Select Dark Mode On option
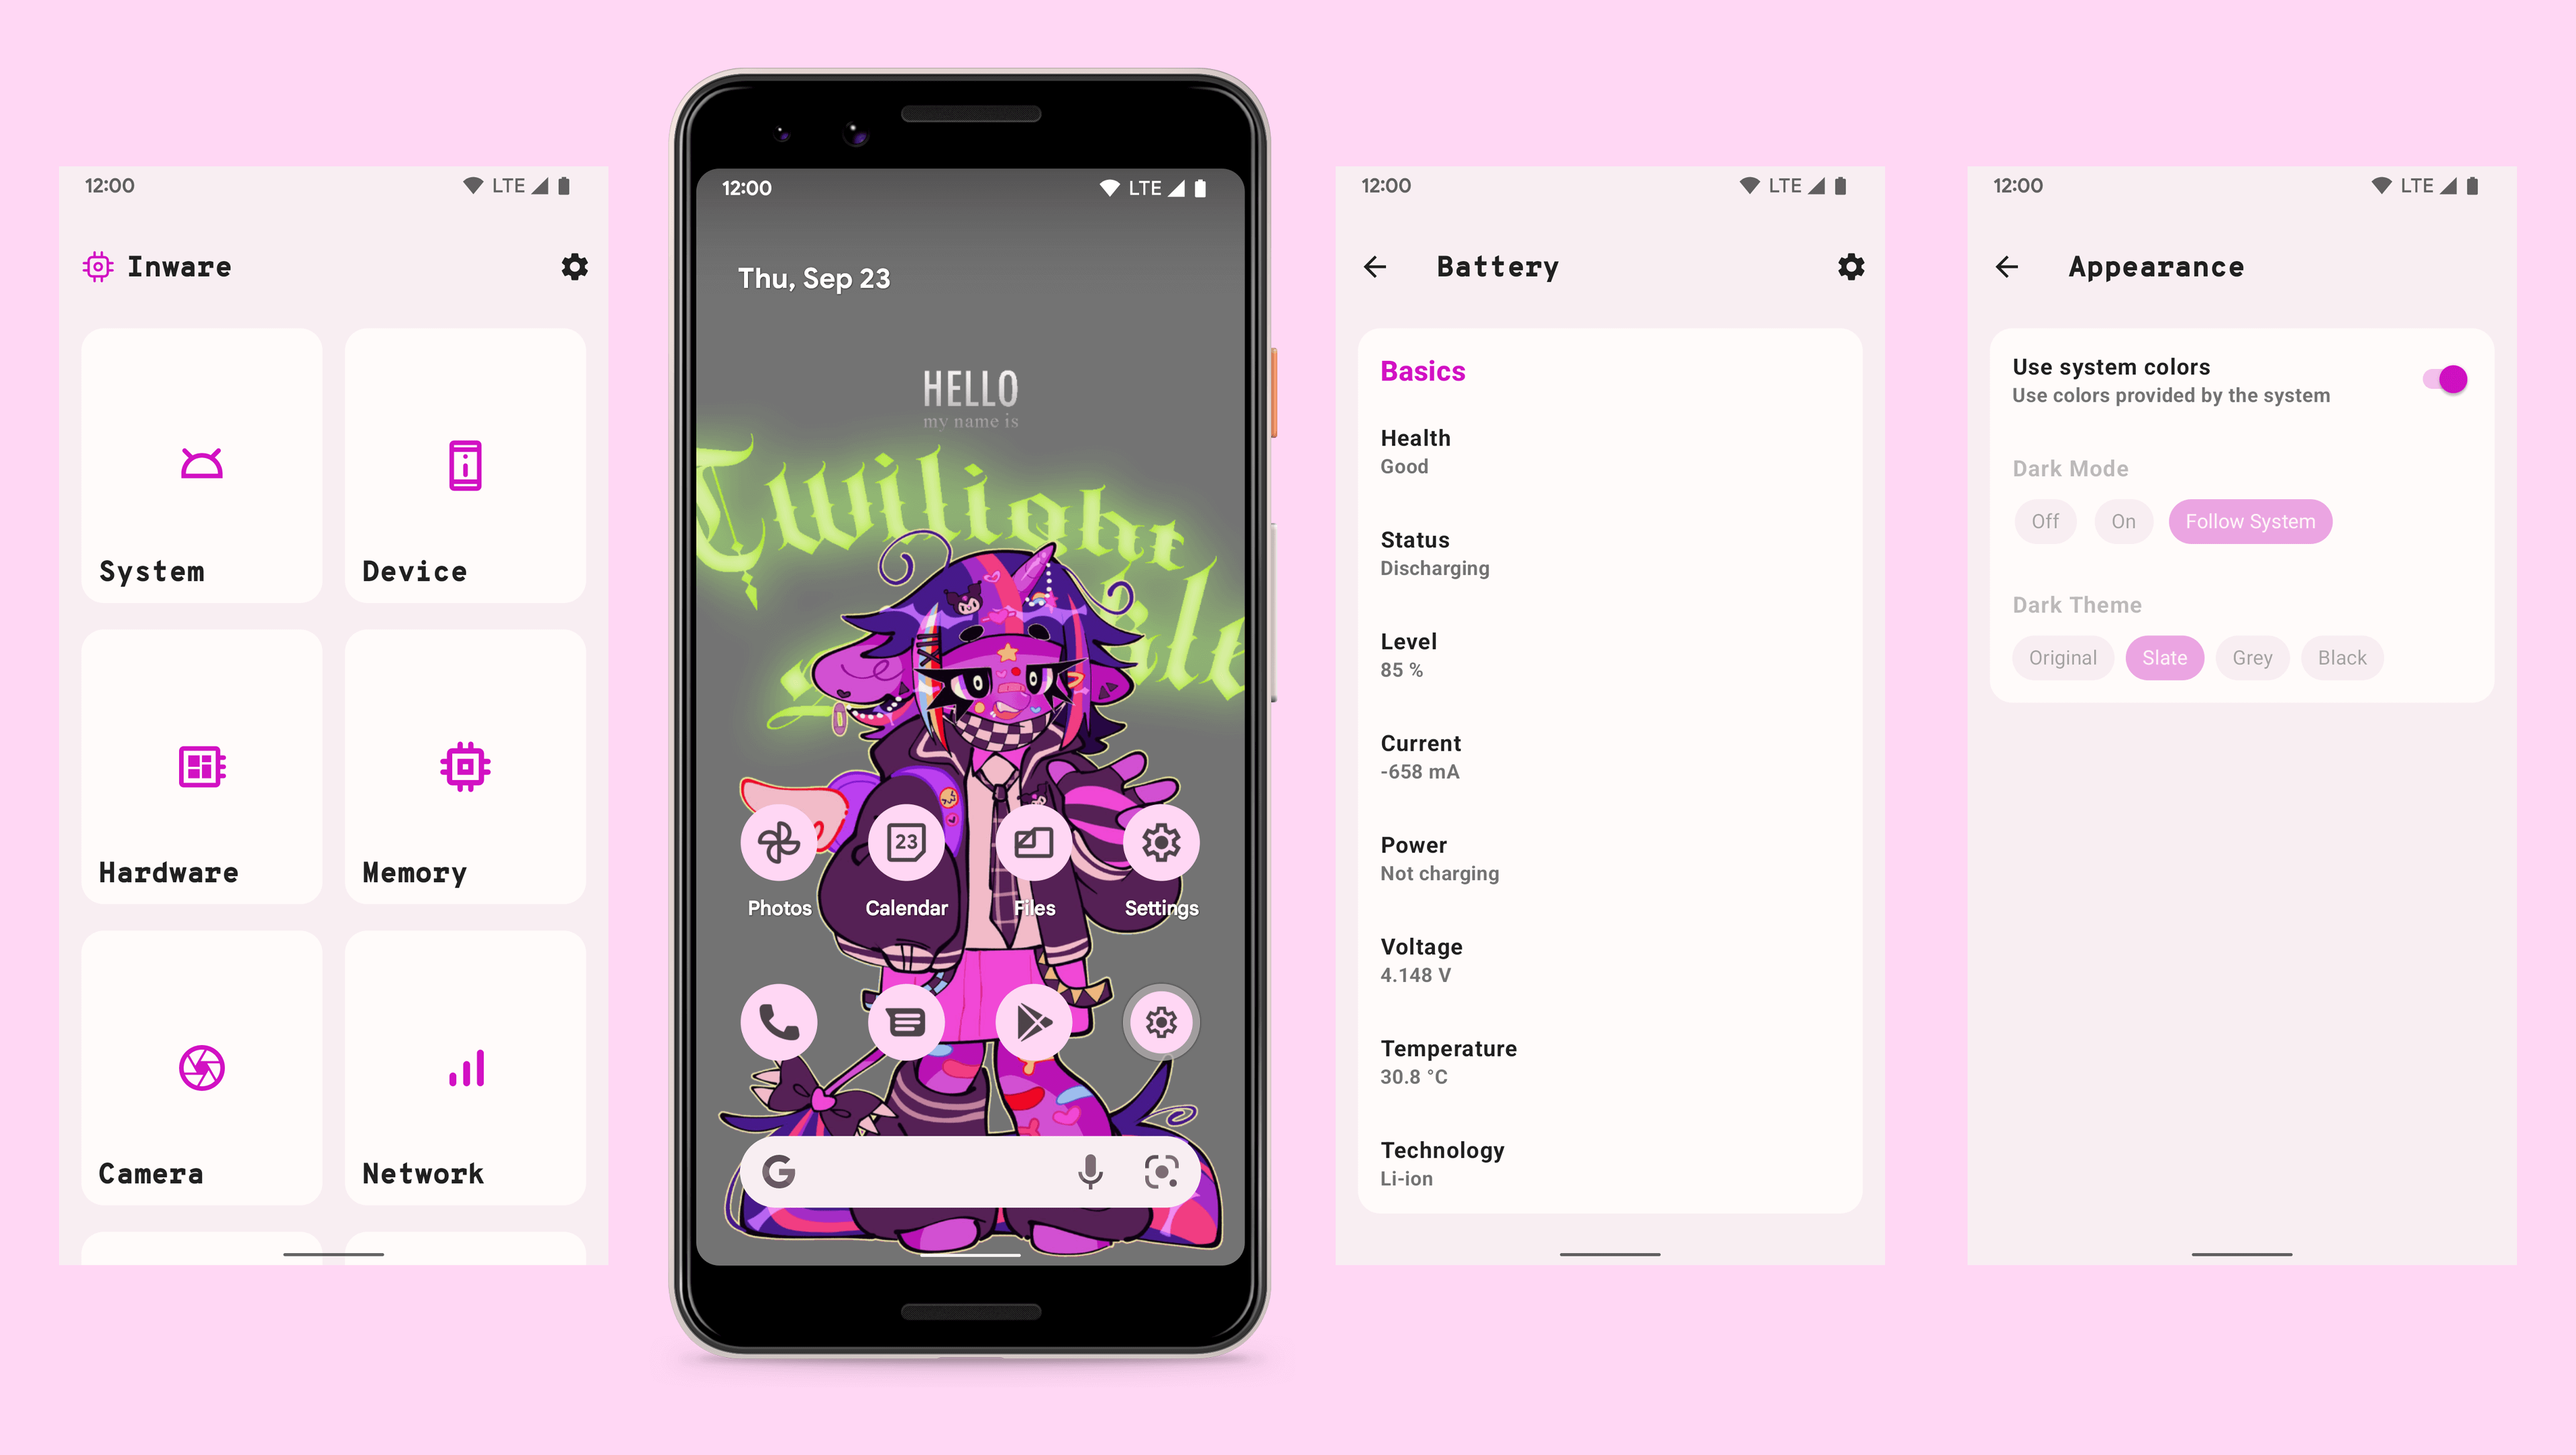The image size is (2576, 1455). tap(2123, 519)
